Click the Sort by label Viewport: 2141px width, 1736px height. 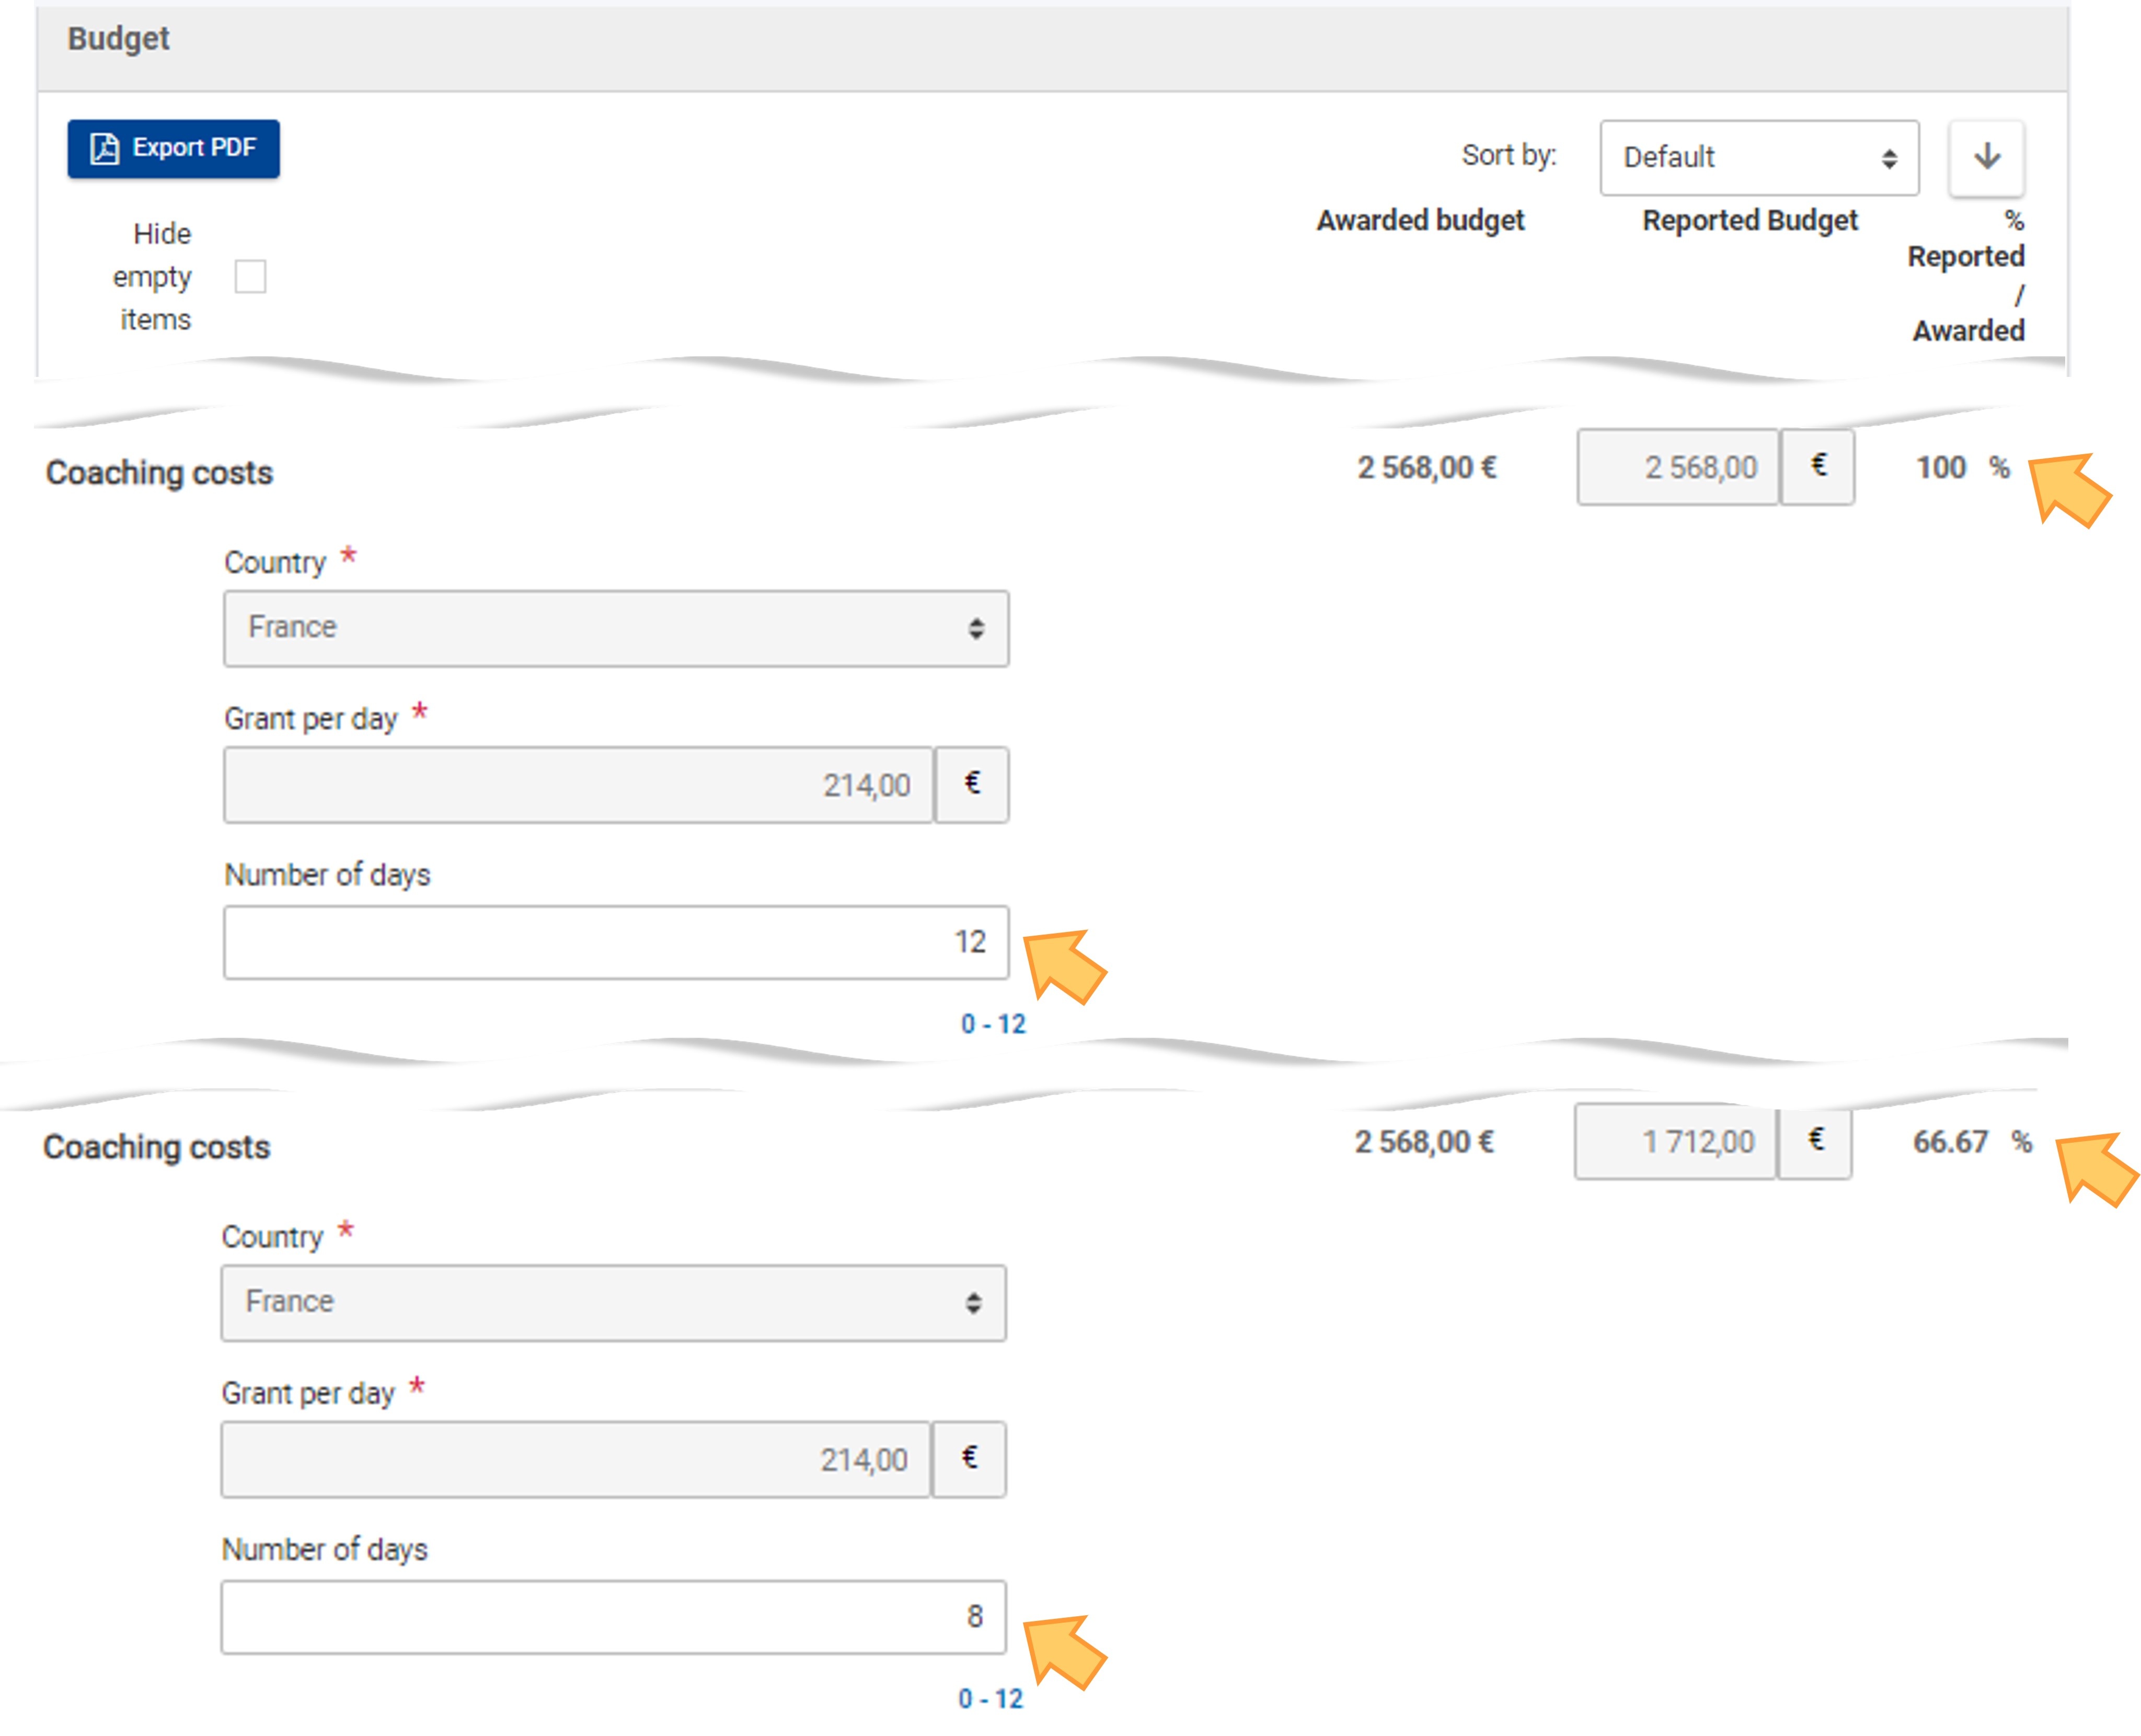tap(1509, 155)
